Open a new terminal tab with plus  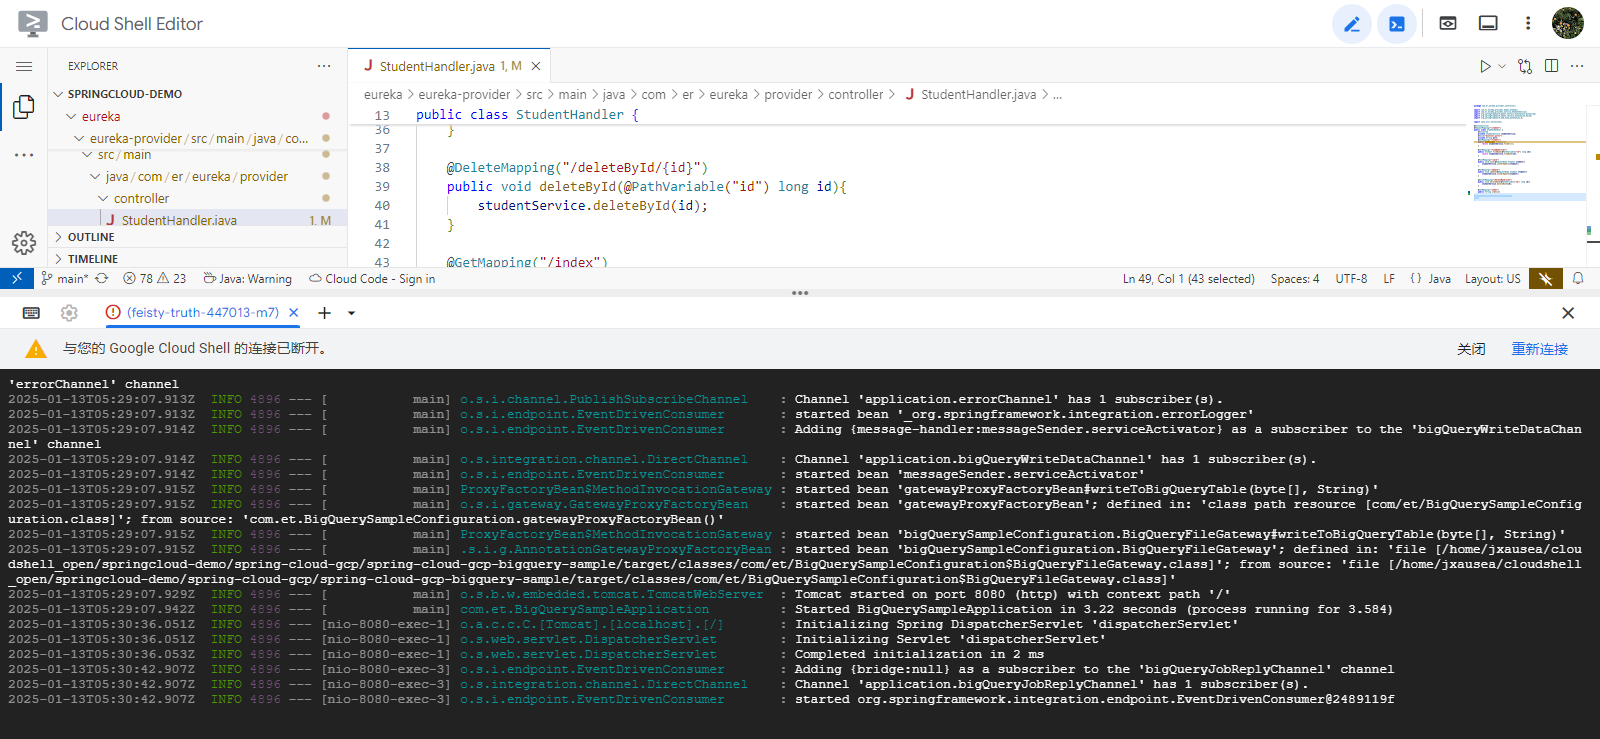point(324,313)
